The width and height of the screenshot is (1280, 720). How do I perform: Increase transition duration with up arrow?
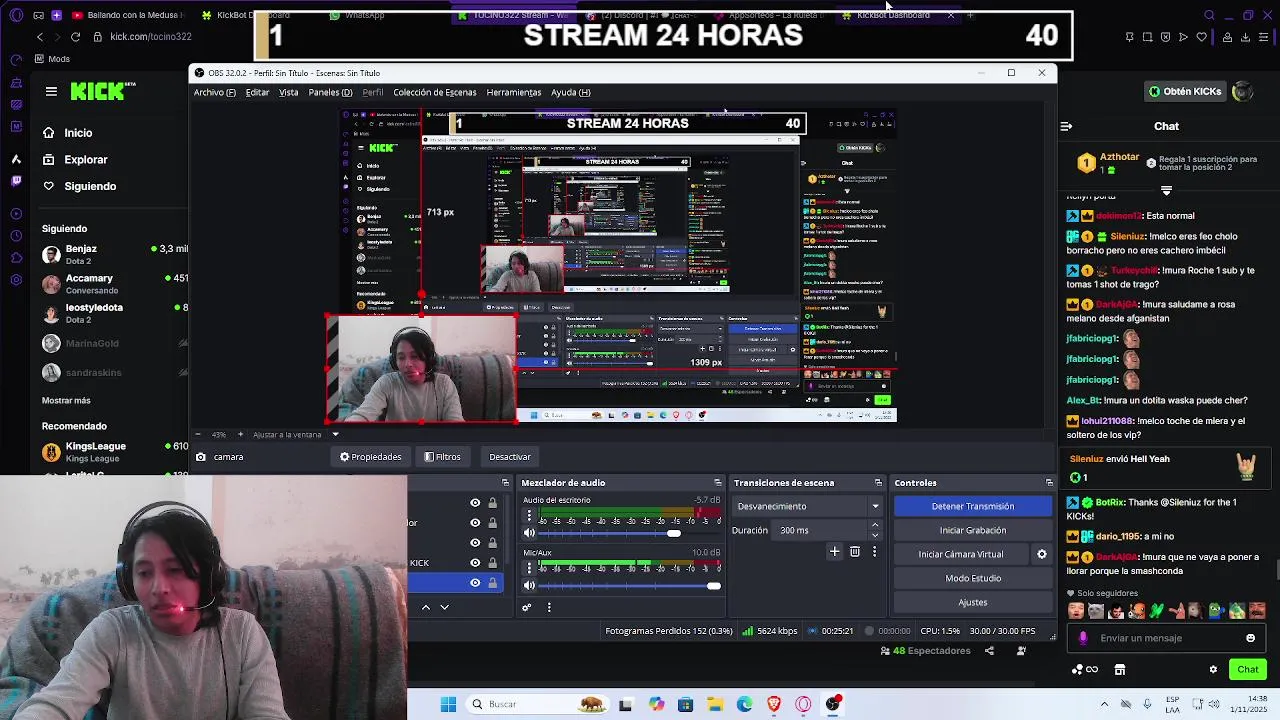875,525
